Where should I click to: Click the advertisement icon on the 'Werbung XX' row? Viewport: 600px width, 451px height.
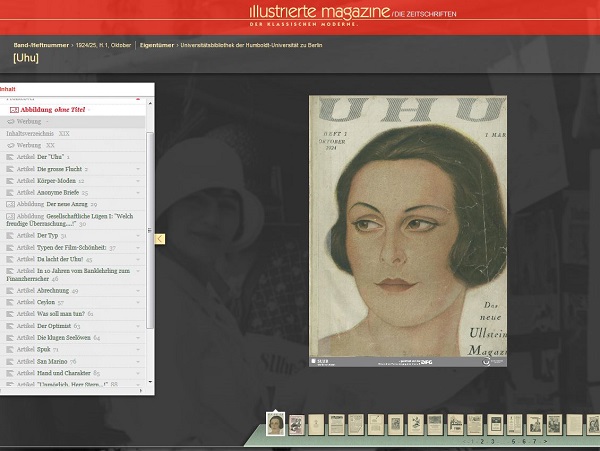click(11, 145)
